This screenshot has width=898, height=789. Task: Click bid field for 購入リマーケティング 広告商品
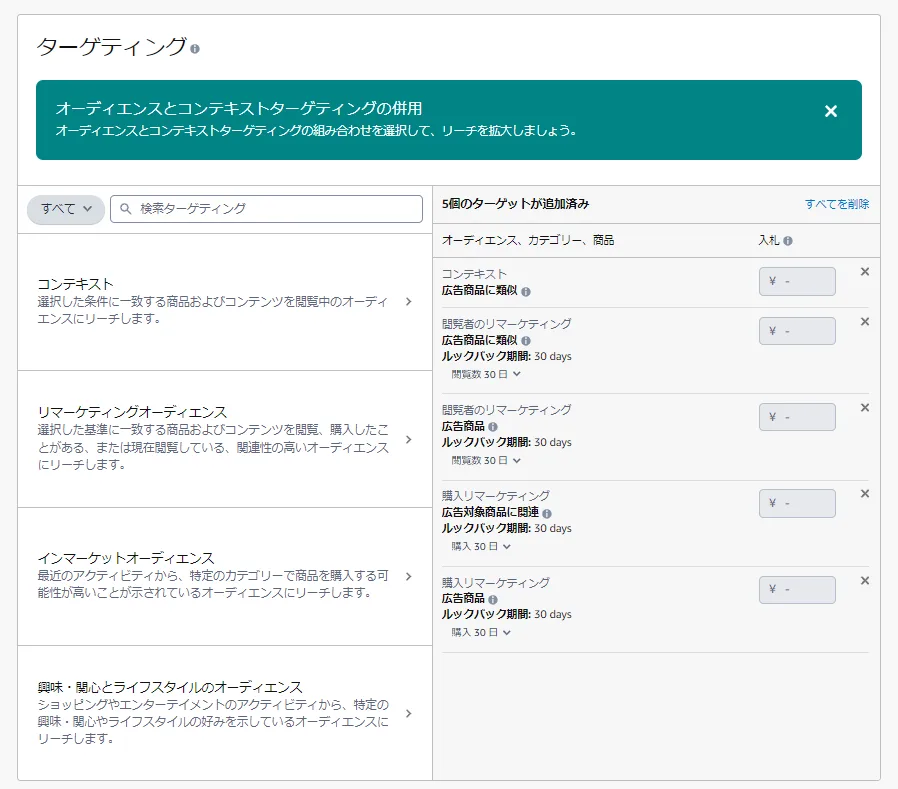[797, 590]
